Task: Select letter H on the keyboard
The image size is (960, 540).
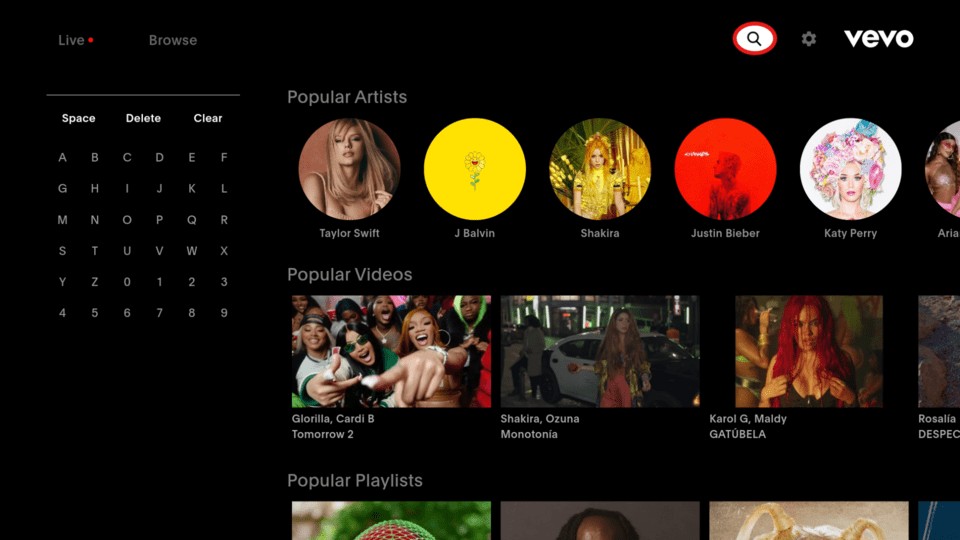Action: [x=94, y=189]
